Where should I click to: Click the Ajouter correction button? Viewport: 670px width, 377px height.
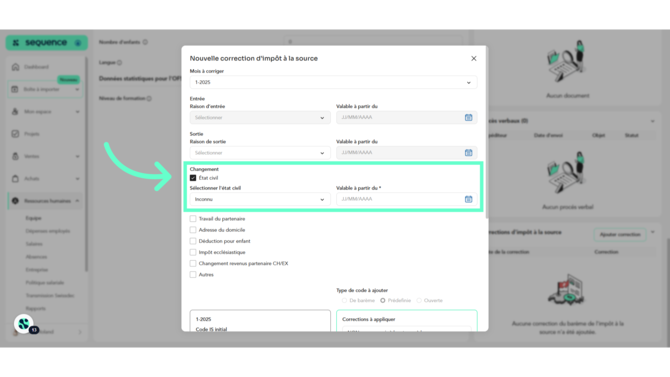[x=620, y=235]
